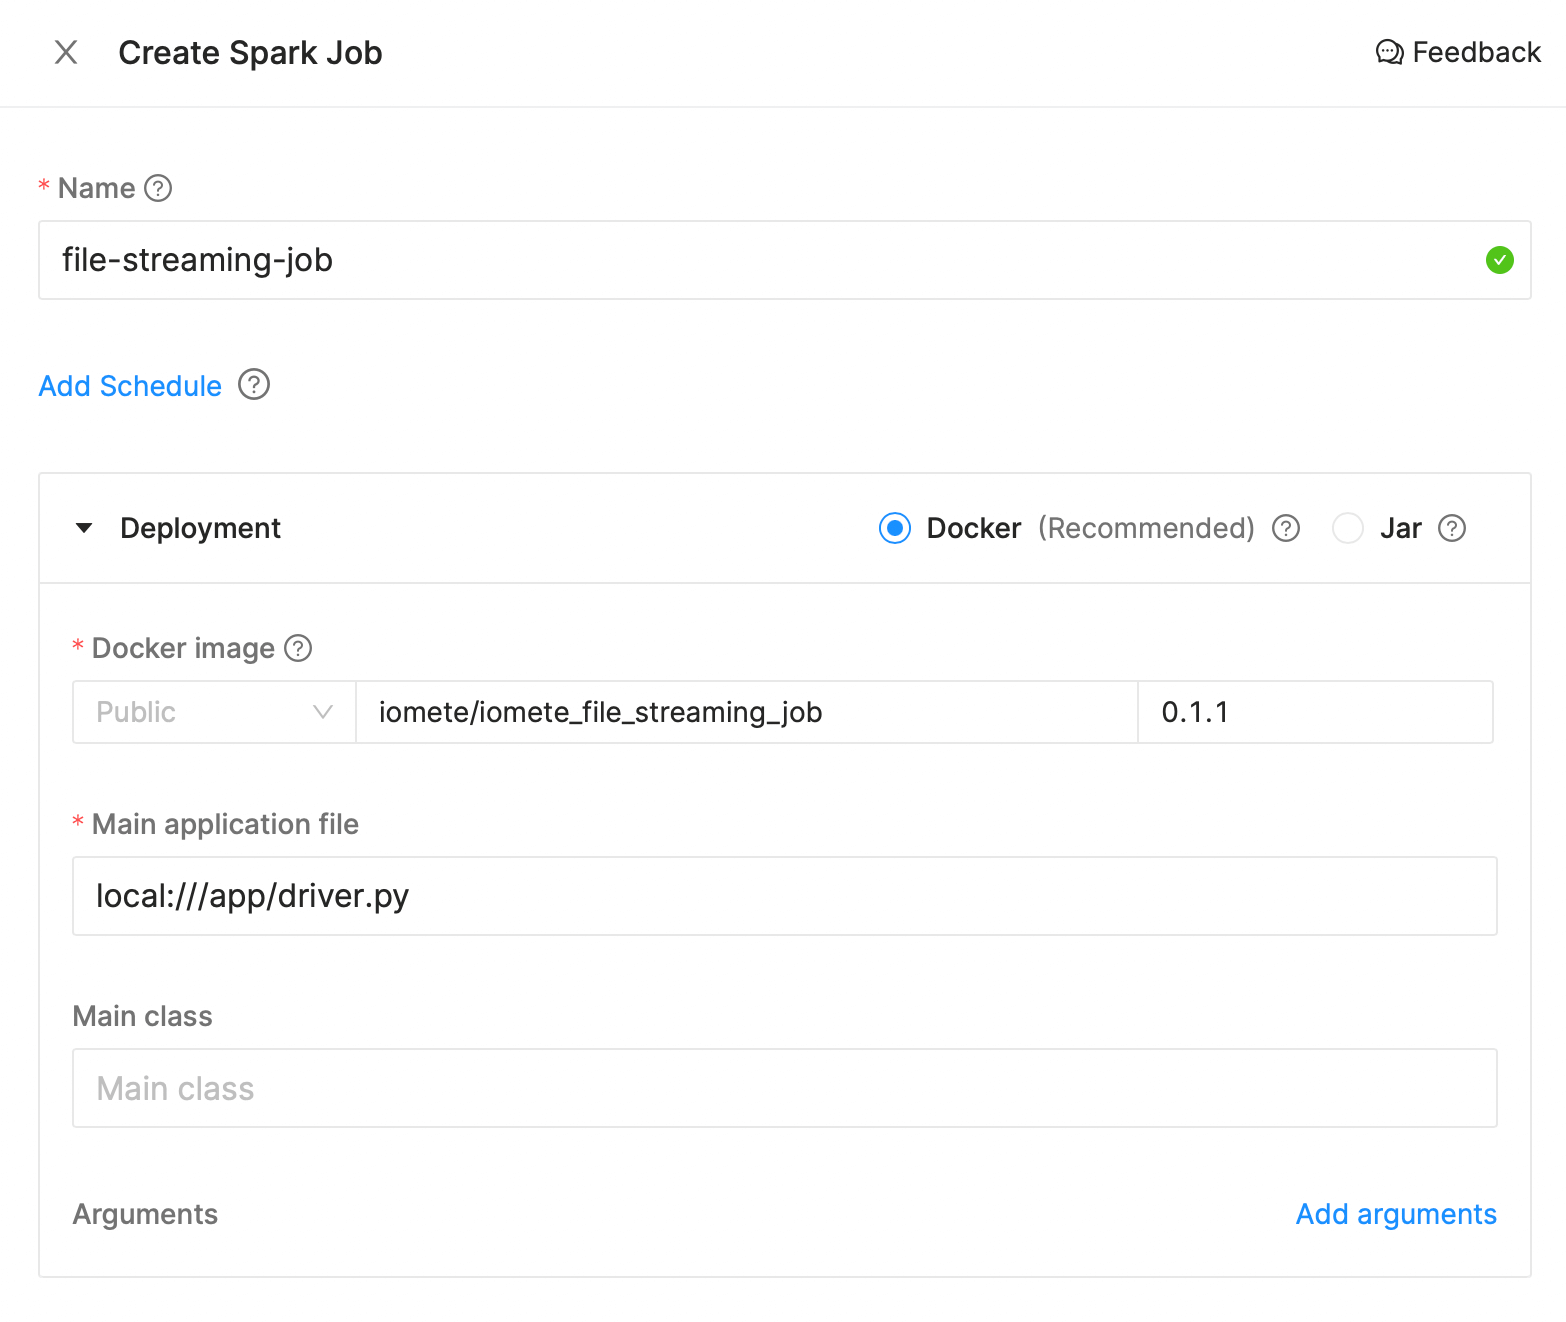Image resolution: width=1566 pixels, height=1322 pixels.
Task: Click the Arguments label
Action: [145, 1214]
